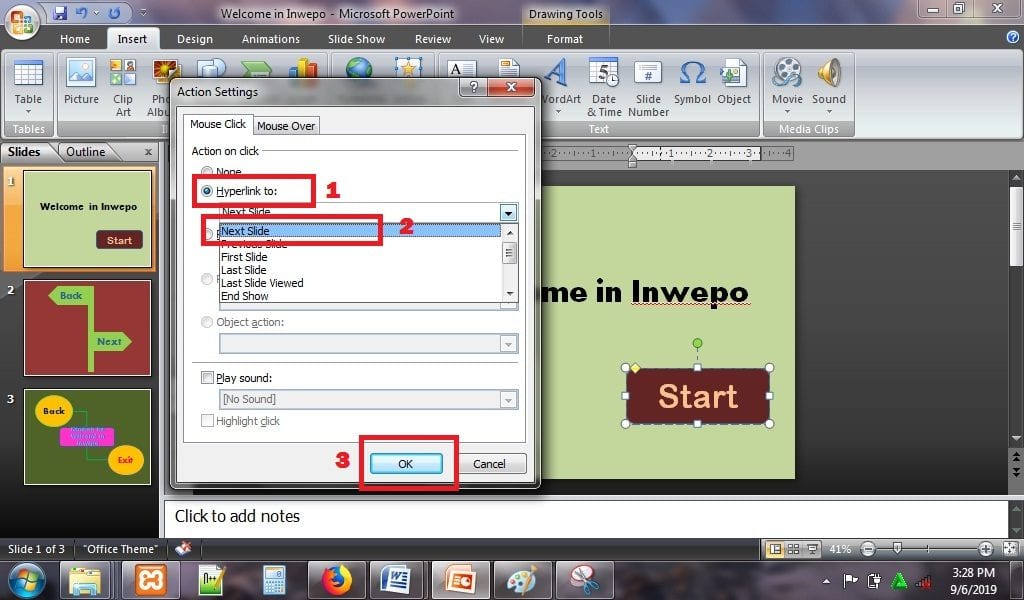Image resolution: width=1024 pixels, height=600 pixels.
Task: Fit slide to current window icon
Action: [x=1010, y=549]
